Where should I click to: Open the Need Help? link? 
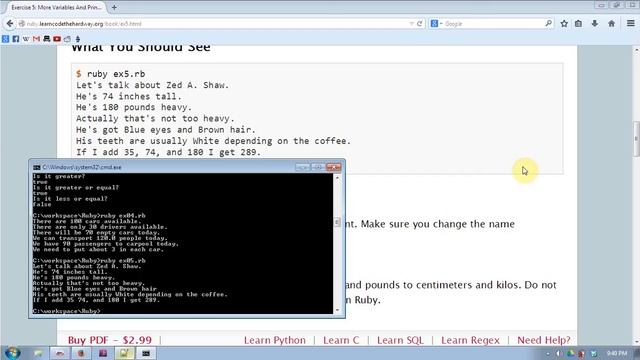(544, 340)
